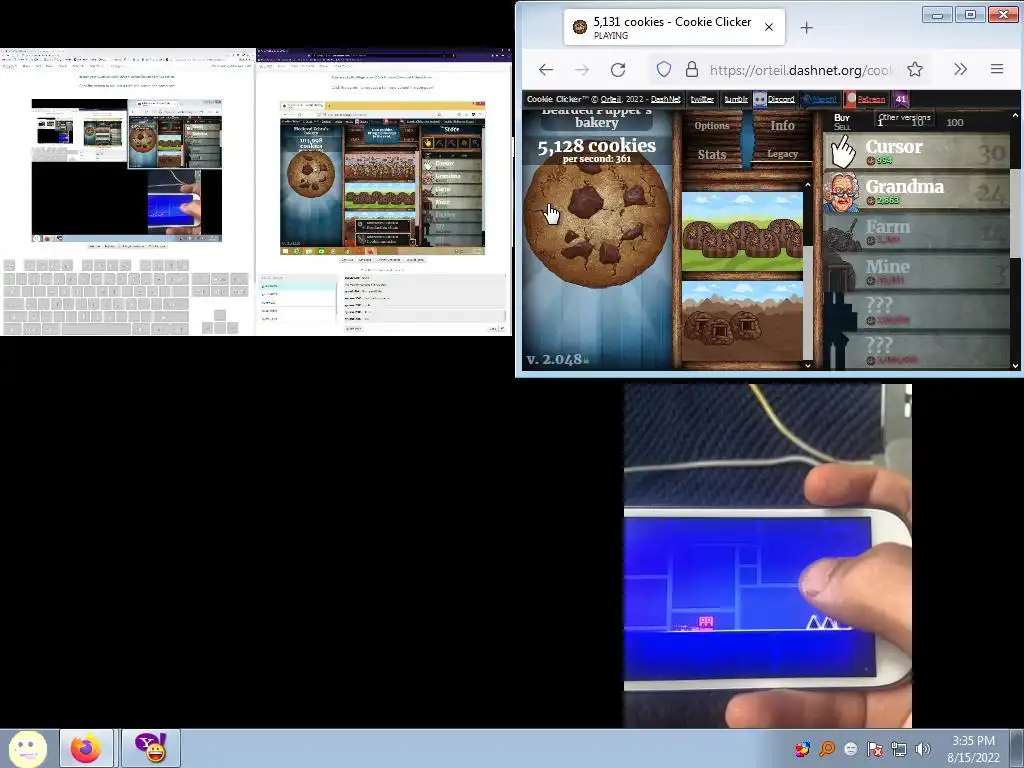1024x768 pixels.
Task: Close the Cookie Clicker tab
Action: click(769, 27)
